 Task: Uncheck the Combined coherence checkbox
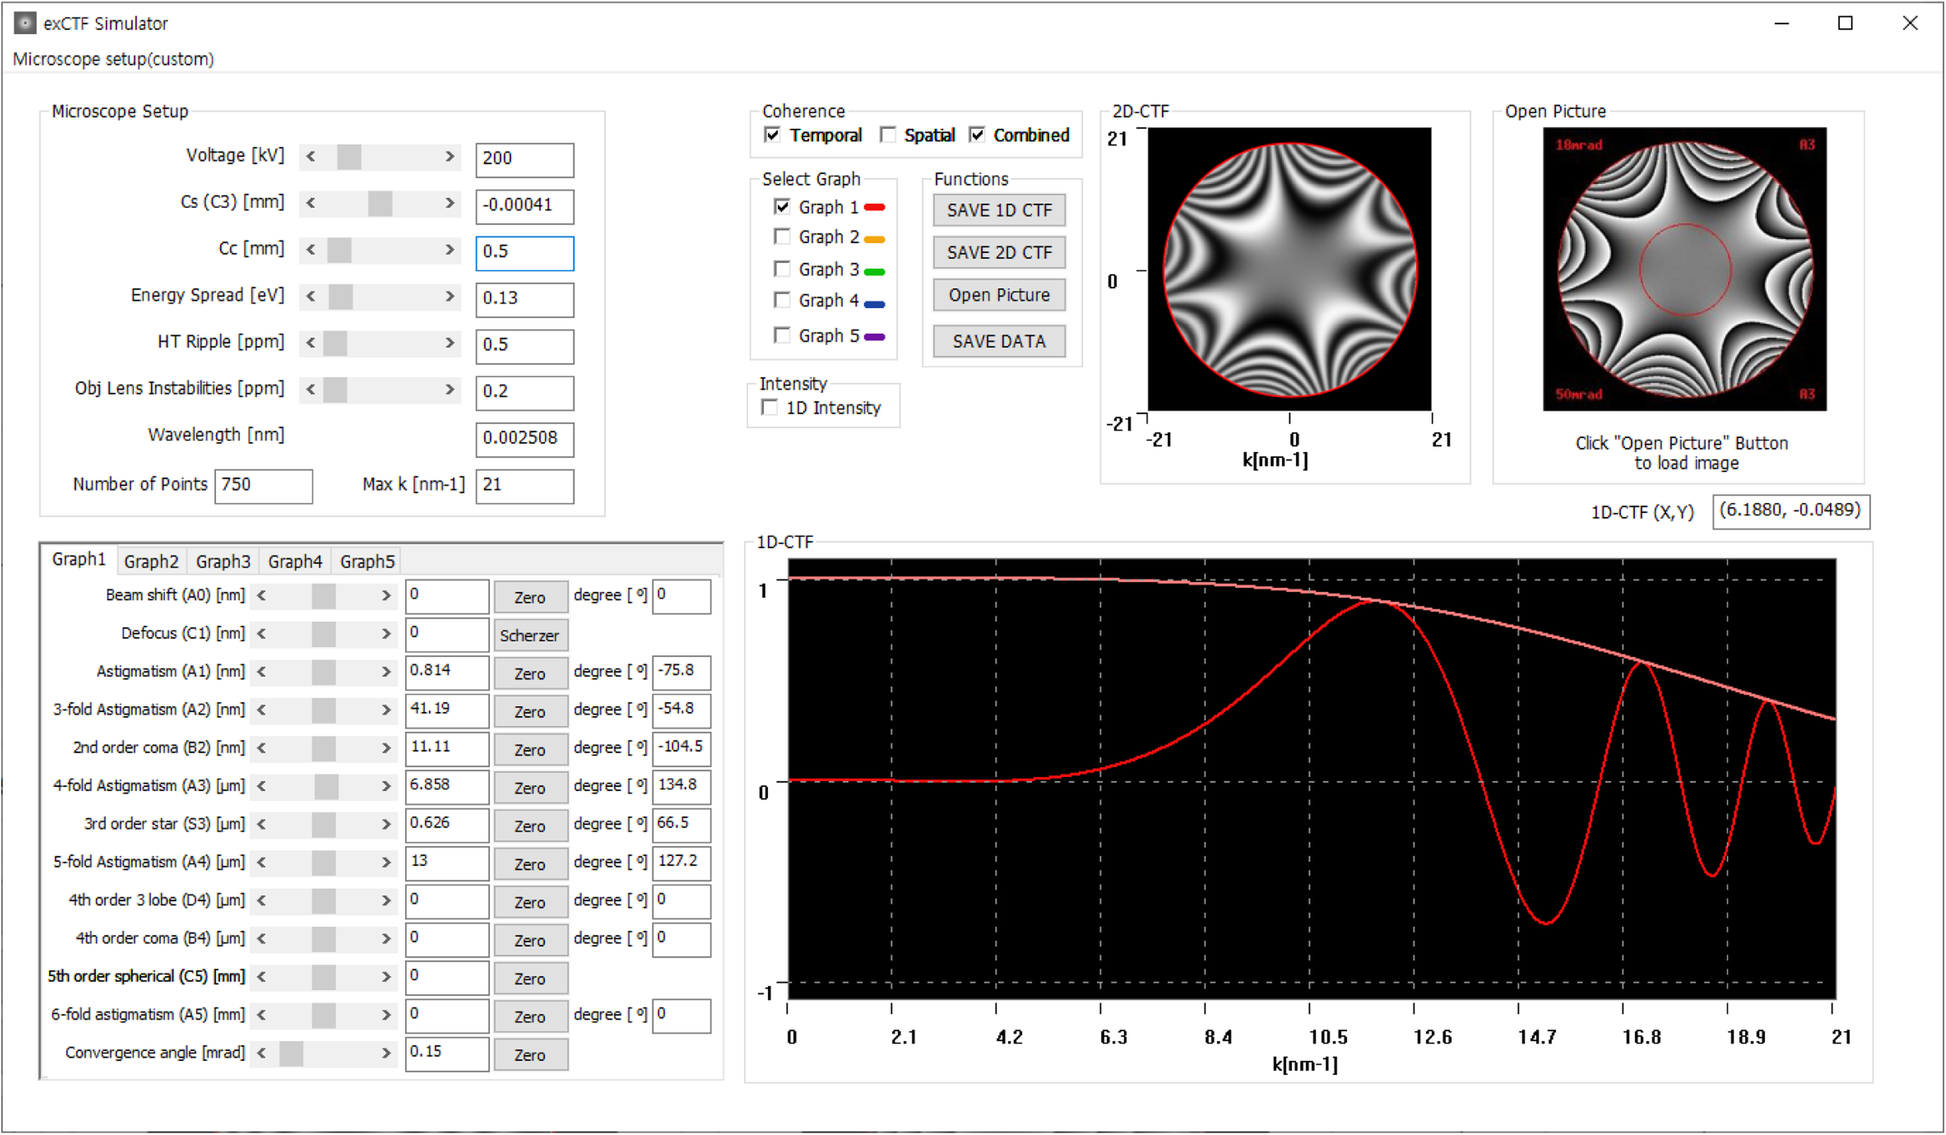click(x=977, y=135)
